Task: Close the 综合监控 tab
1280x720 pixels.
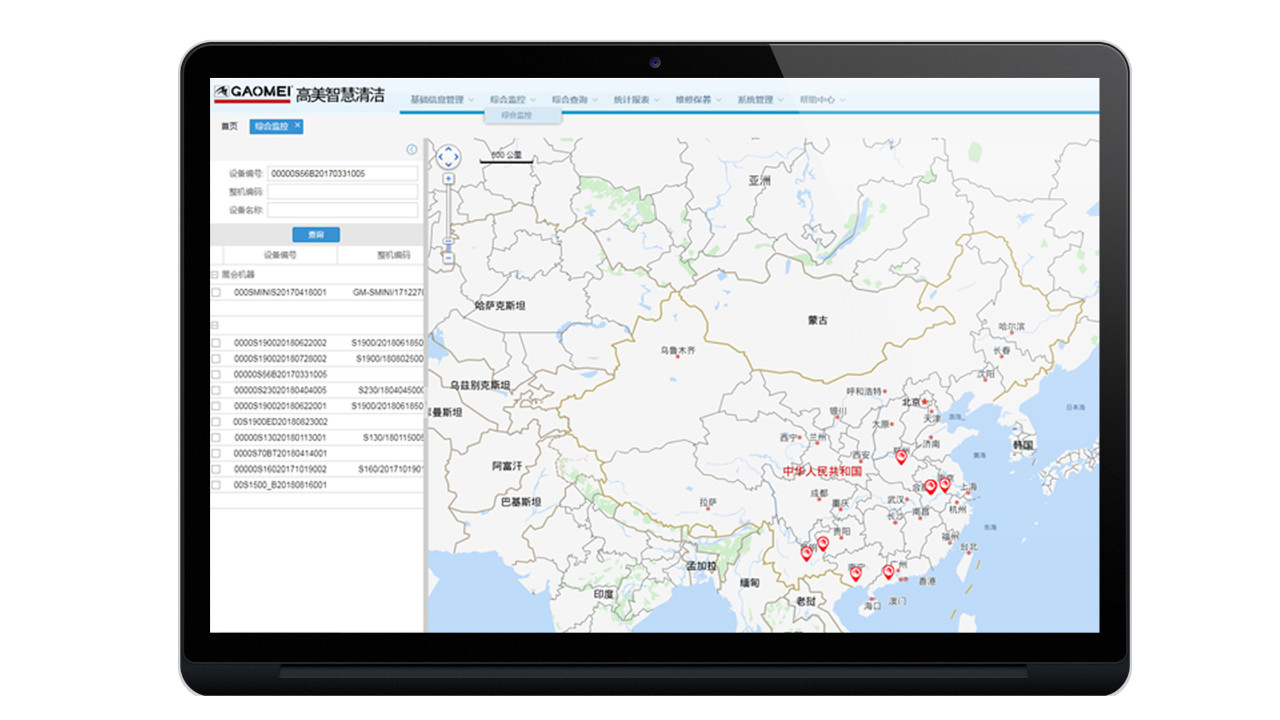Action: 297,125
